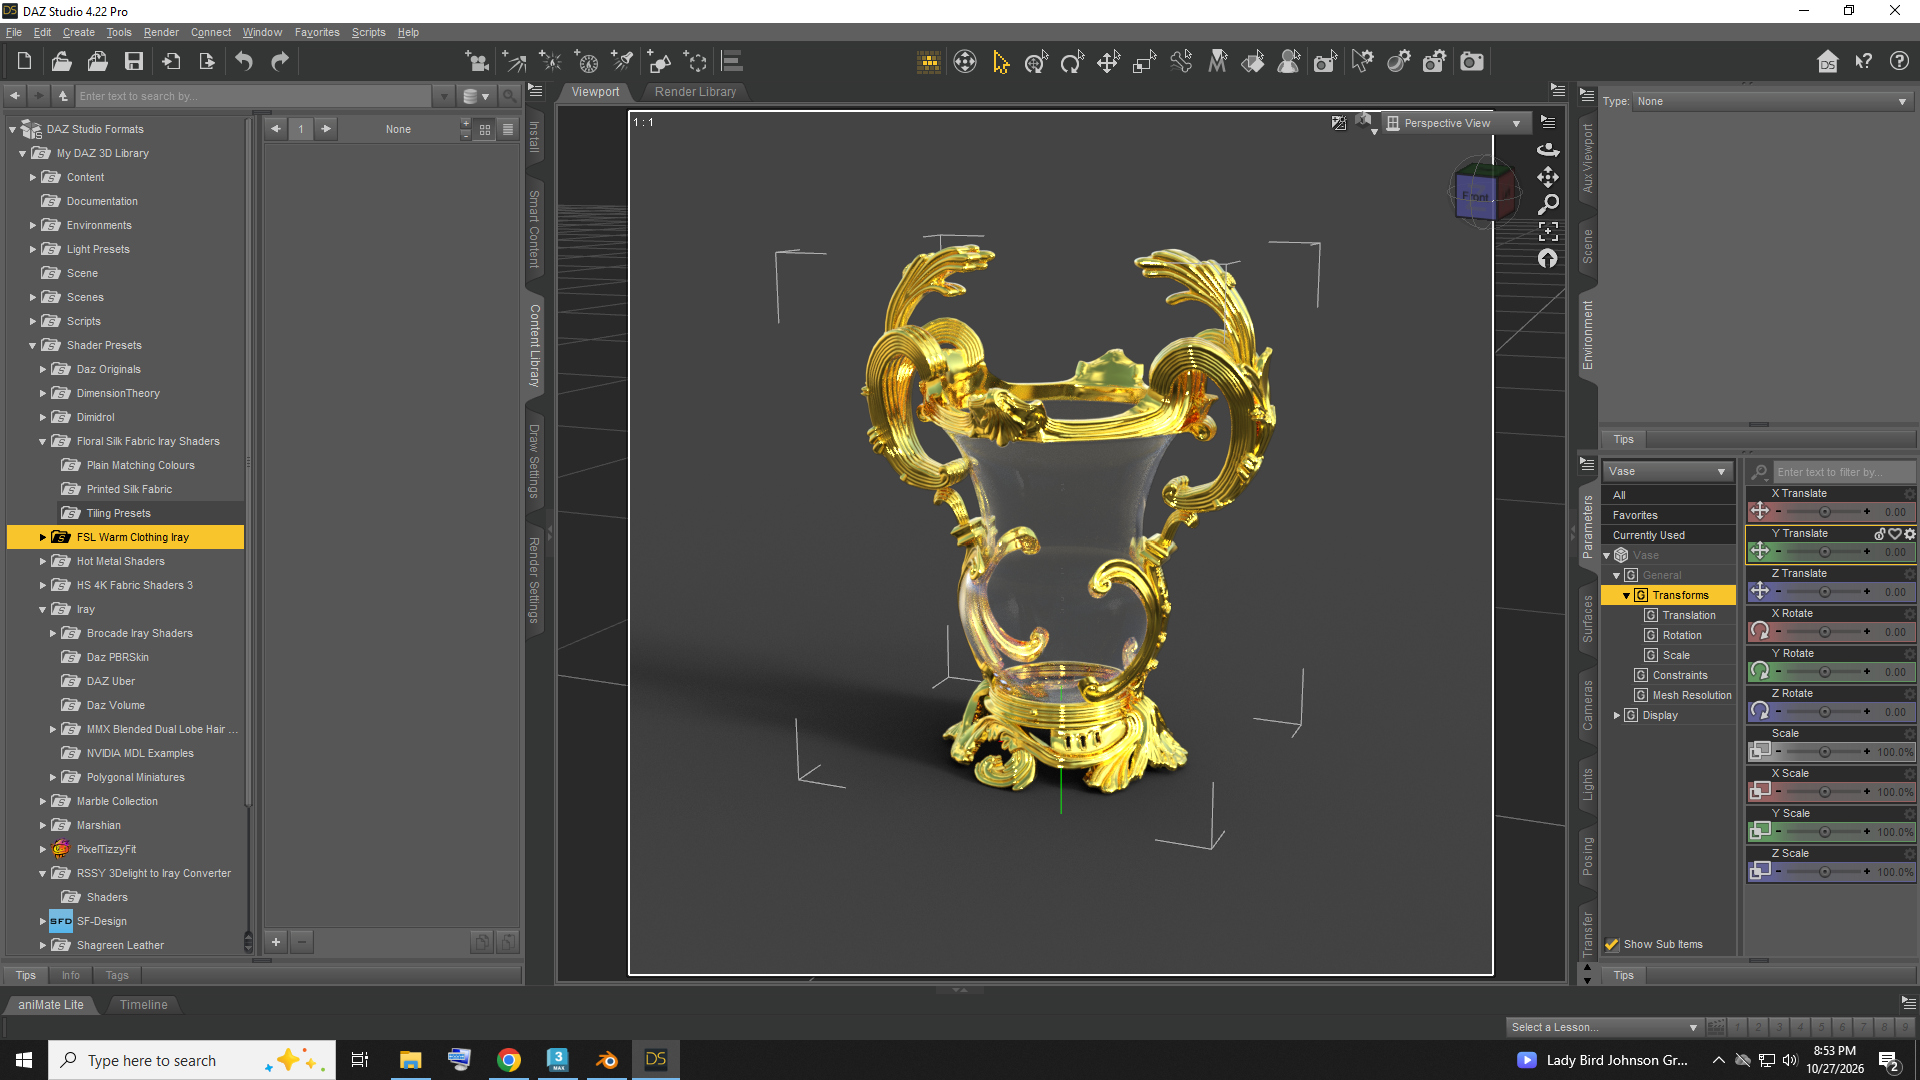Click the DAZ home icon in the toolbar
The height and width of the screenshot is (1080, 1920).
pos(1828,62)
